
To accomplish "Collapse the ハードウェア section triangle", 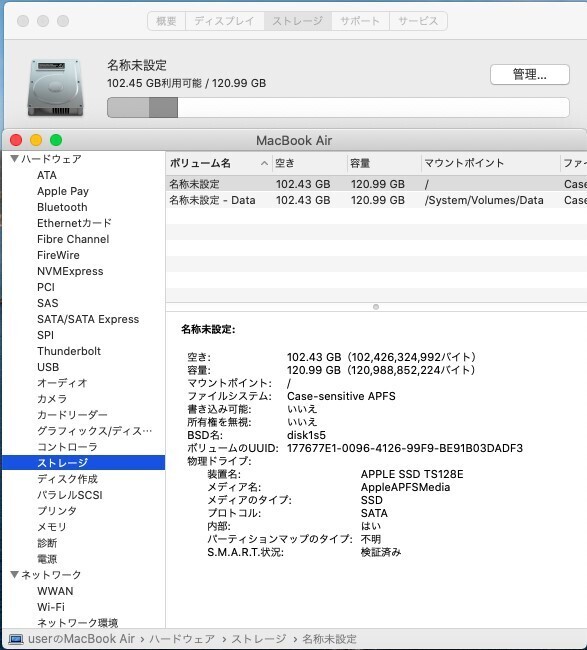I will pyautogui.click(x=15, y=159).
